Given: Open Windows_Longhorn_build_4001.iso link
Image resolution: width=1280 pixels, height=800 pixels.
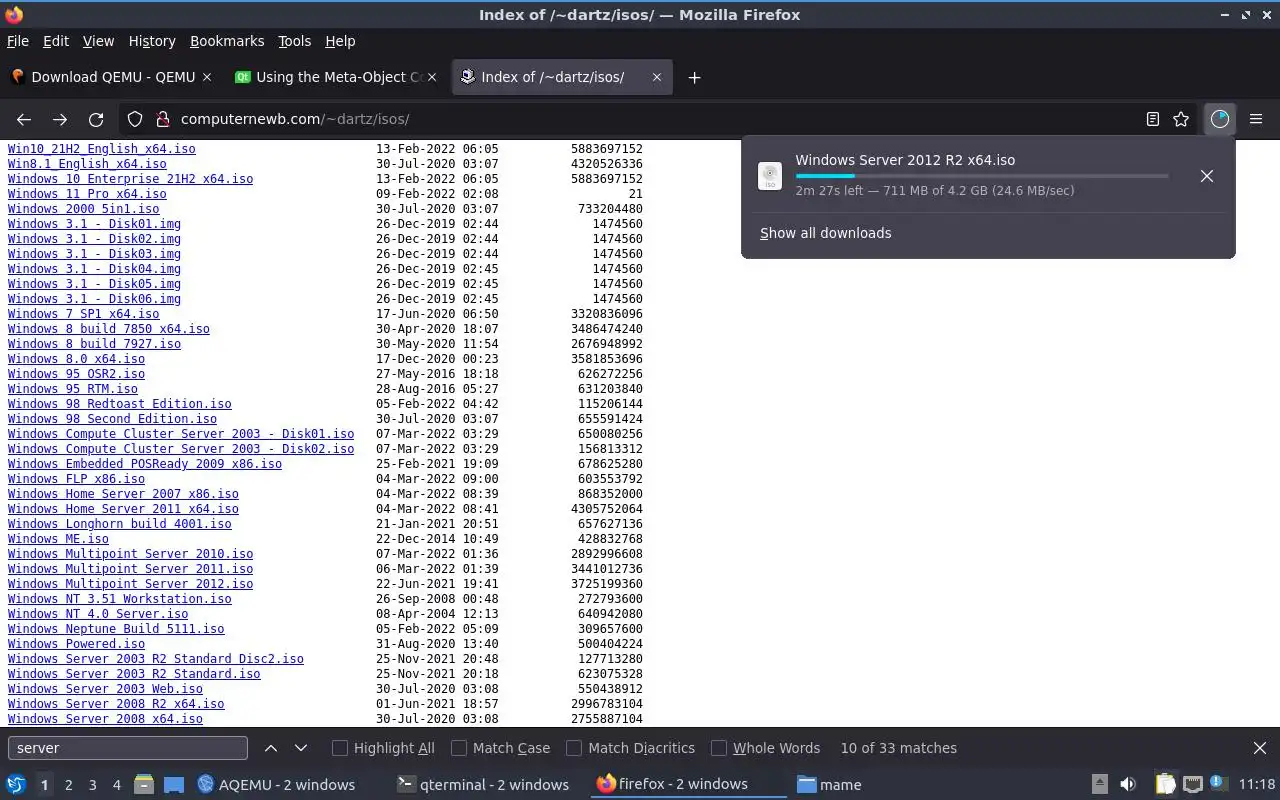Looking at the screenshot, I should point(119,524).
